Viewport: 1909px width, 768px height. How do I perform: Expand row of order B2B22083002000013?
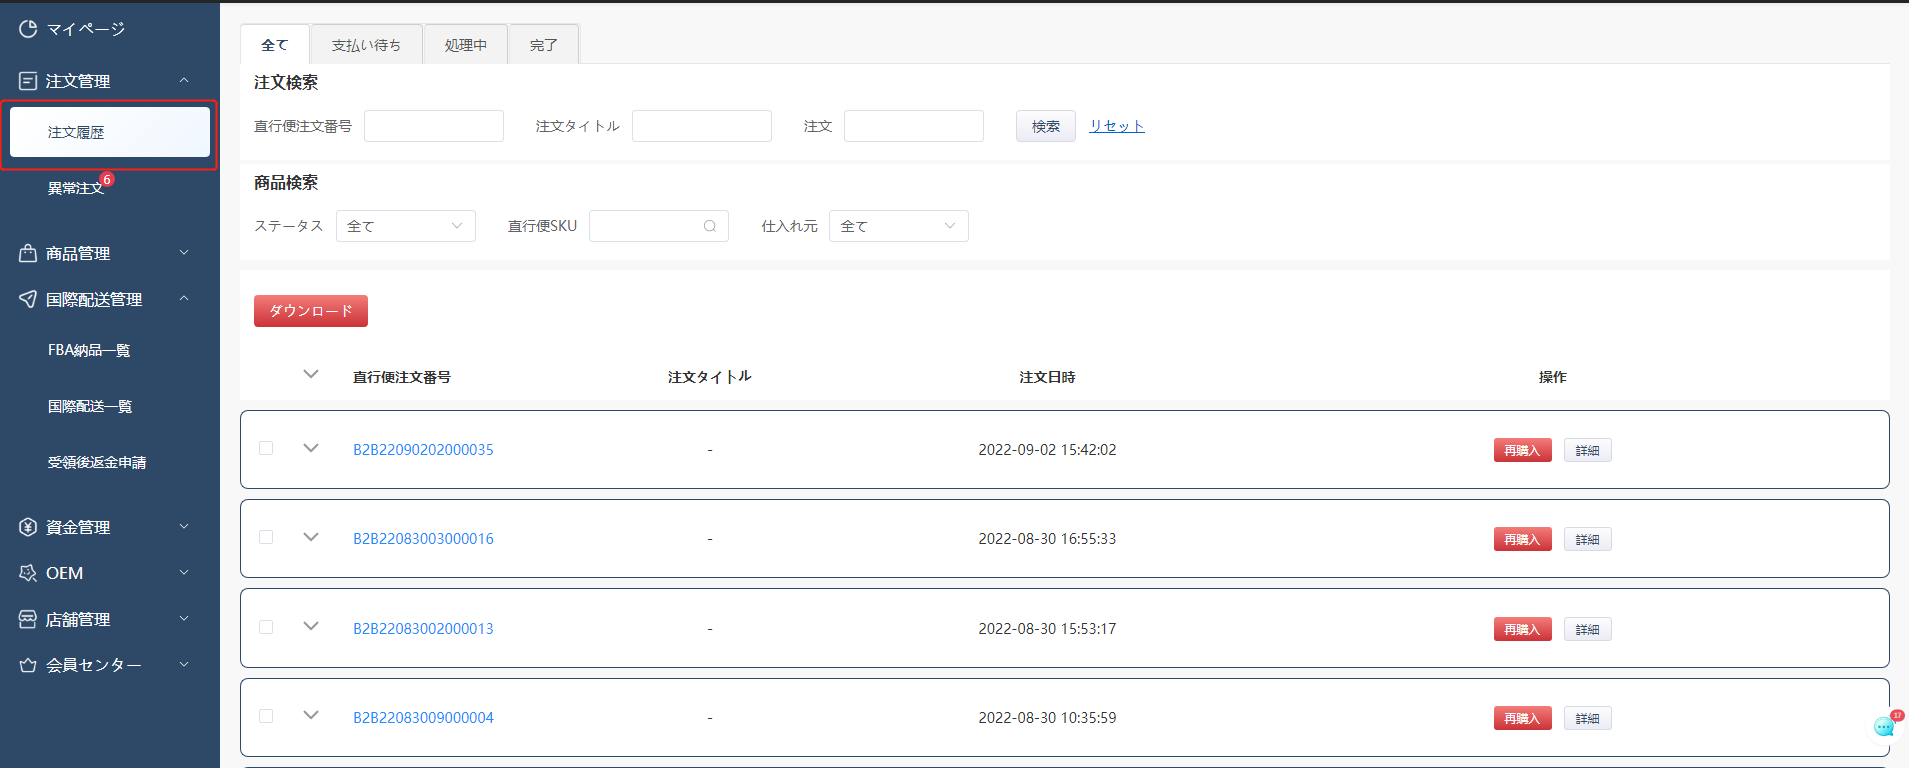[311, 627]
